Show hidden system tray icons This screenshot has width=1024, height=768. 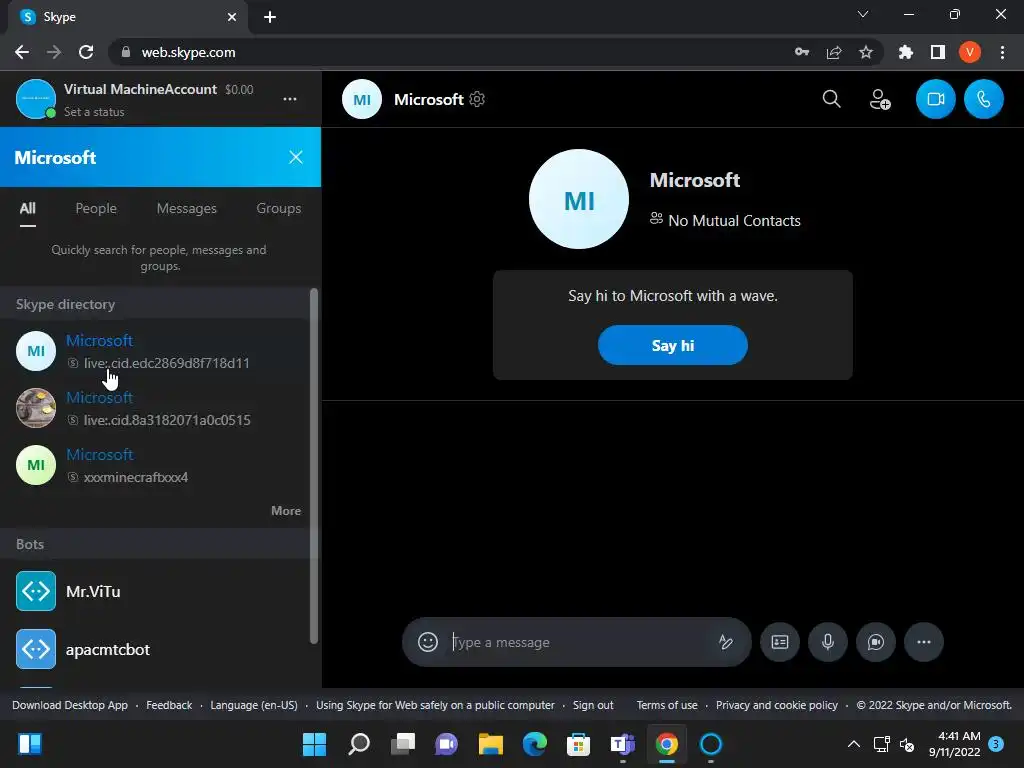click(854, 744)
